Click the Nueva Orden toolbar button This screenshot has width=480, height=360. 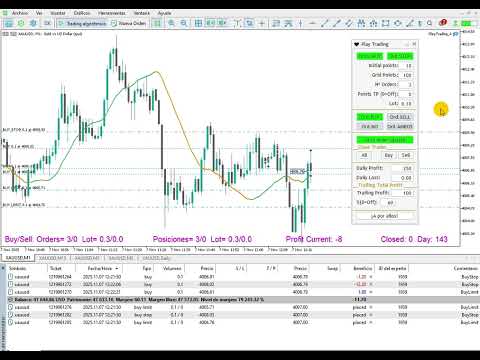[128, 23]
